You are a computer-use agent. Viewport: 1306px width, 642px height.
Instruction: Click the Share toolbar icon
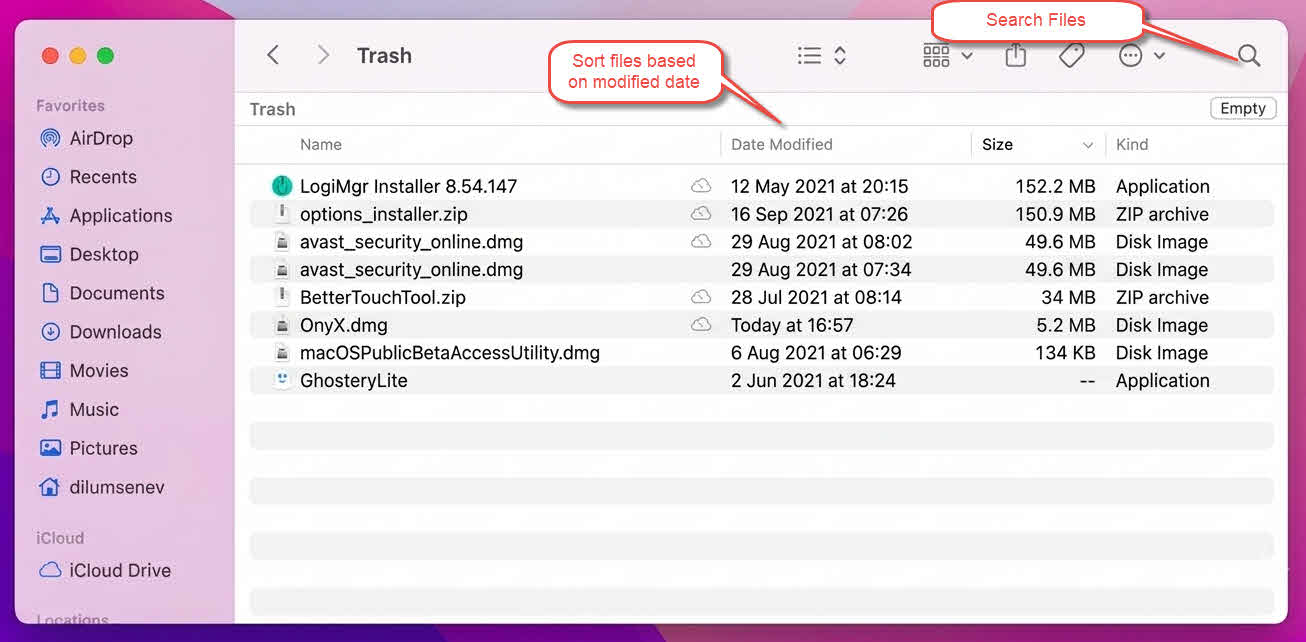(1016, 55)
